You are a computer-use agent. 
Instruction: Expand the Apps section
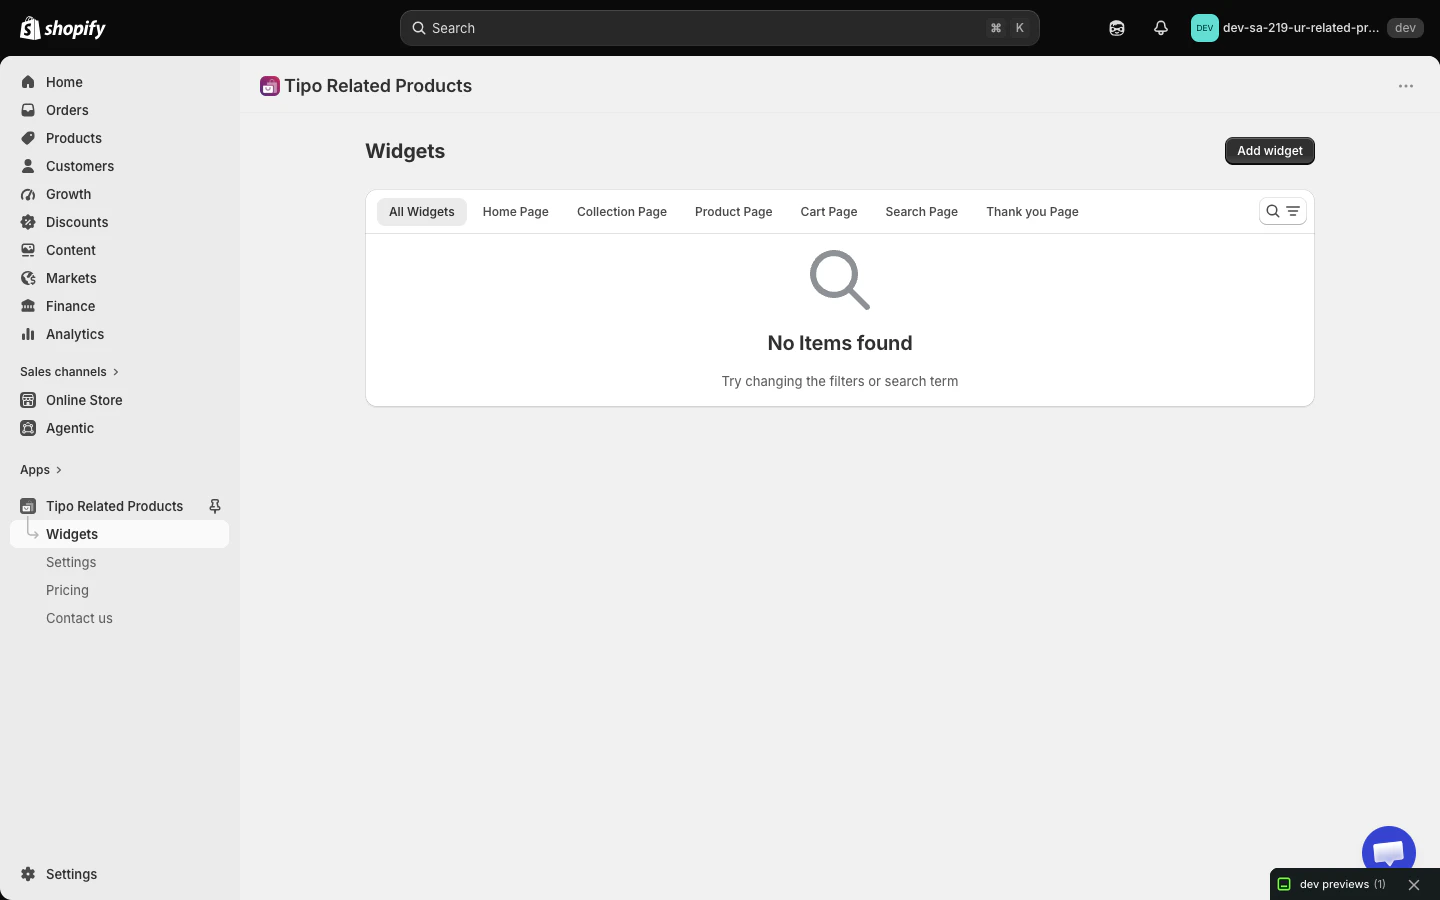pyautogui.click(x=41, y=470)
